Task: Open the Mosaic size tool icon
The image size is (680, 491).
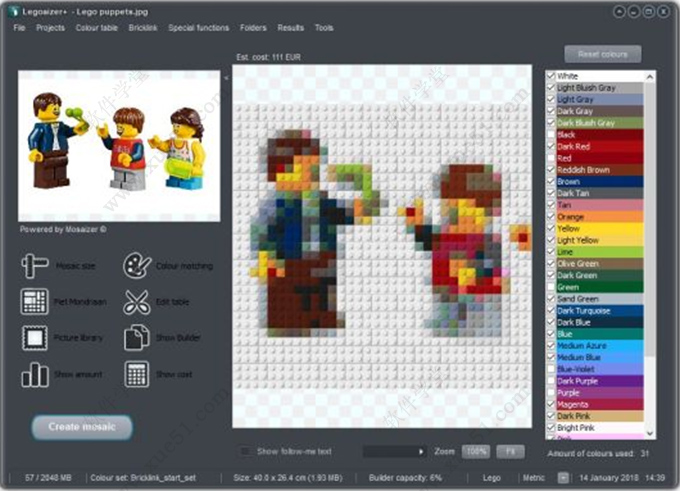Action: [x=35, y=265]
